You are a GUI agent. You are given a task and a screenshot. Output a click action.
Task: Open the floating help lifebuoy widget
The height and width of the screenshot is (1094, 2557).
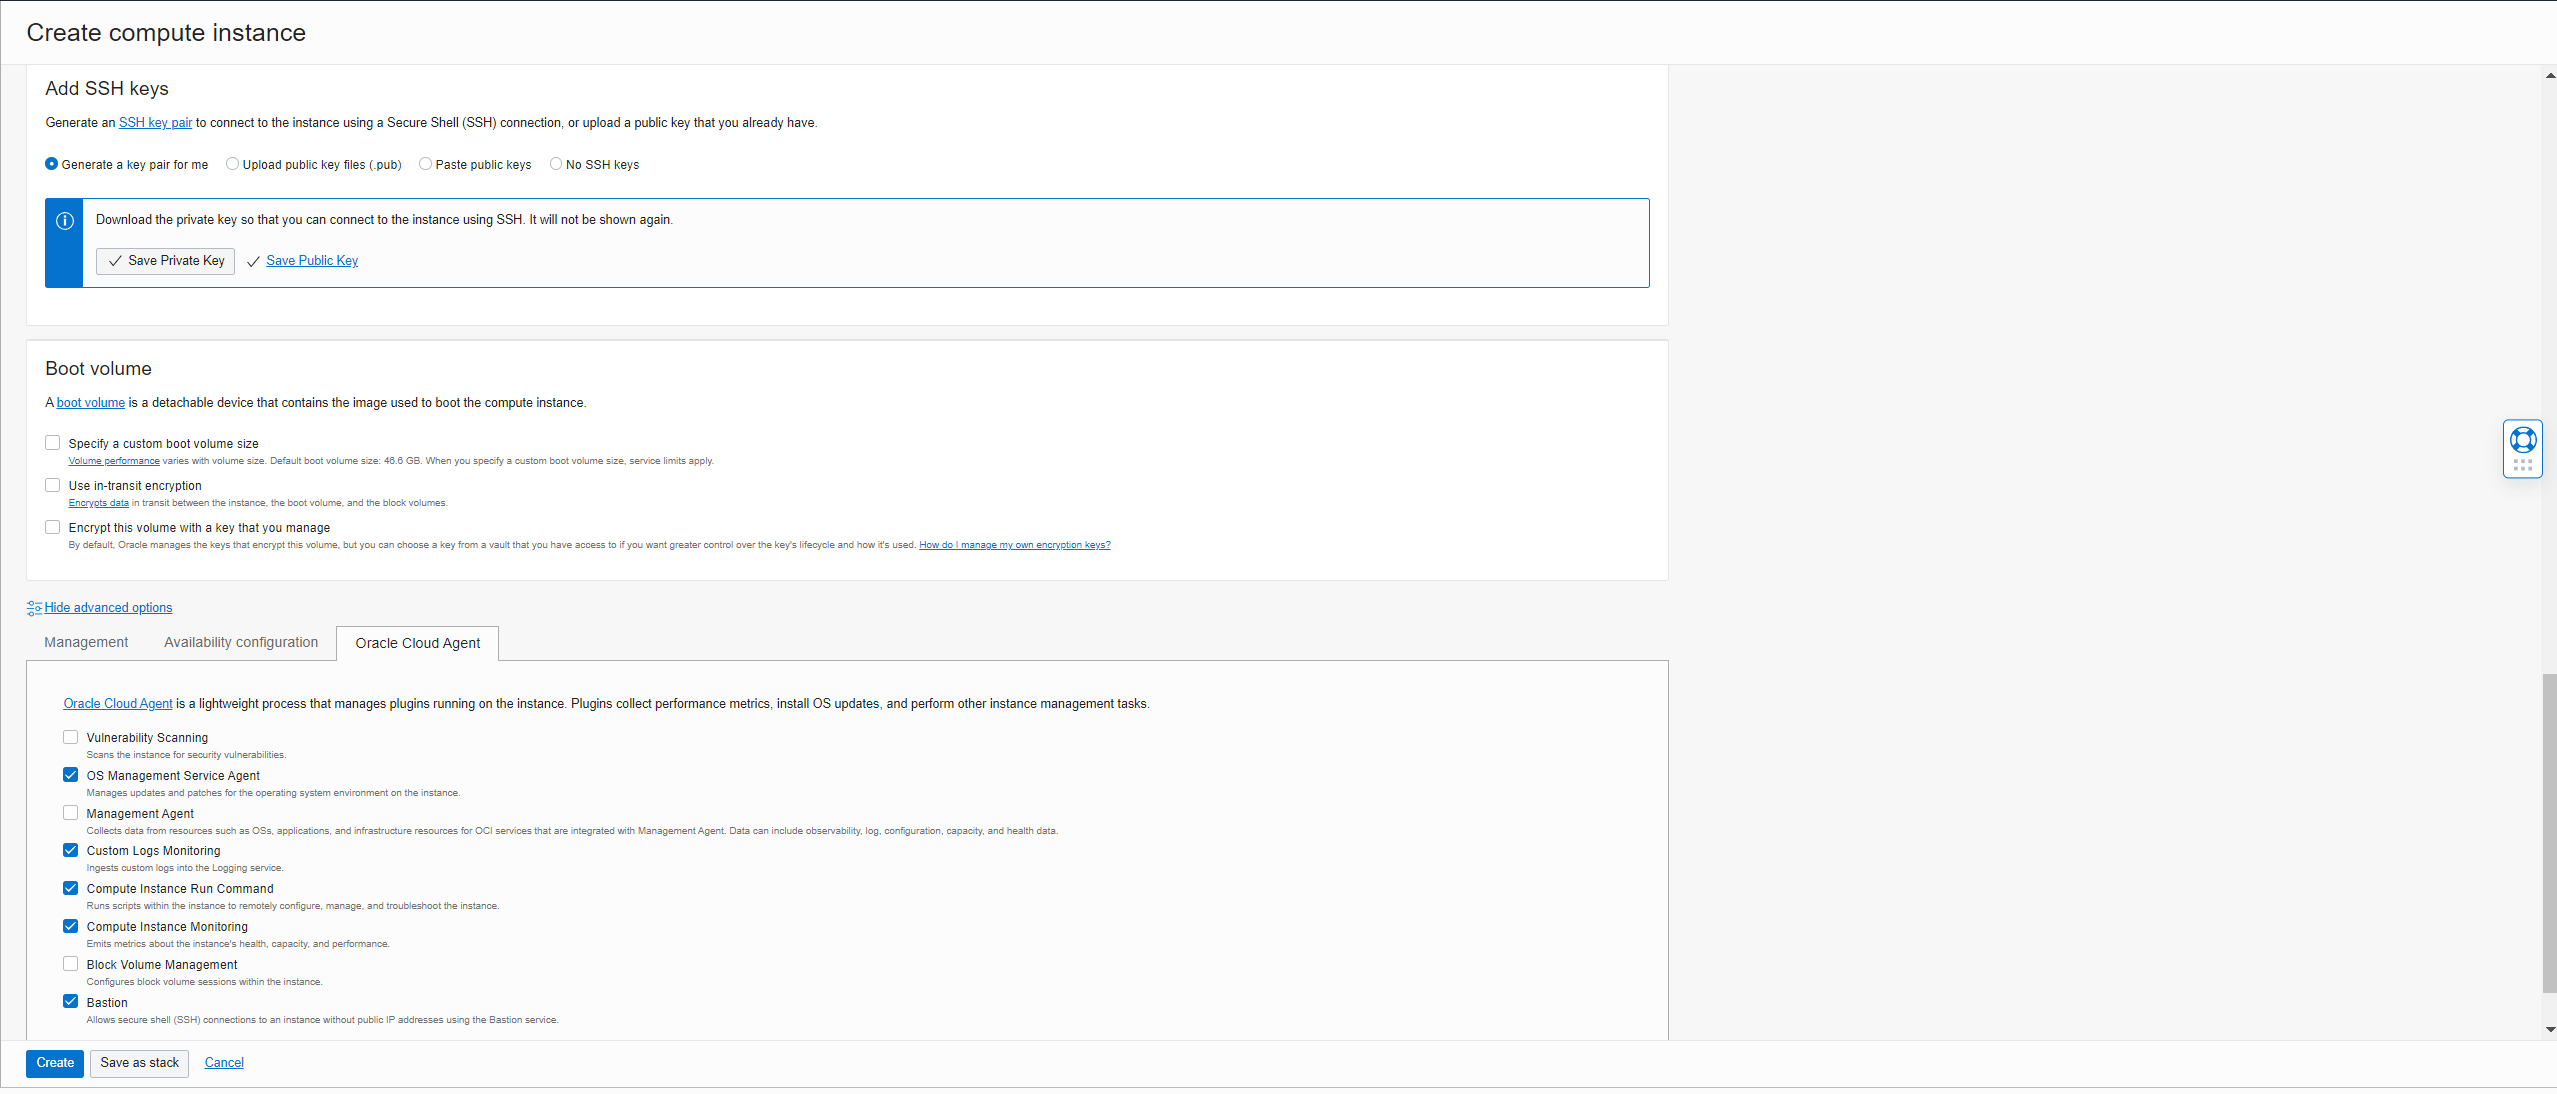click(x=2523, y=438)
